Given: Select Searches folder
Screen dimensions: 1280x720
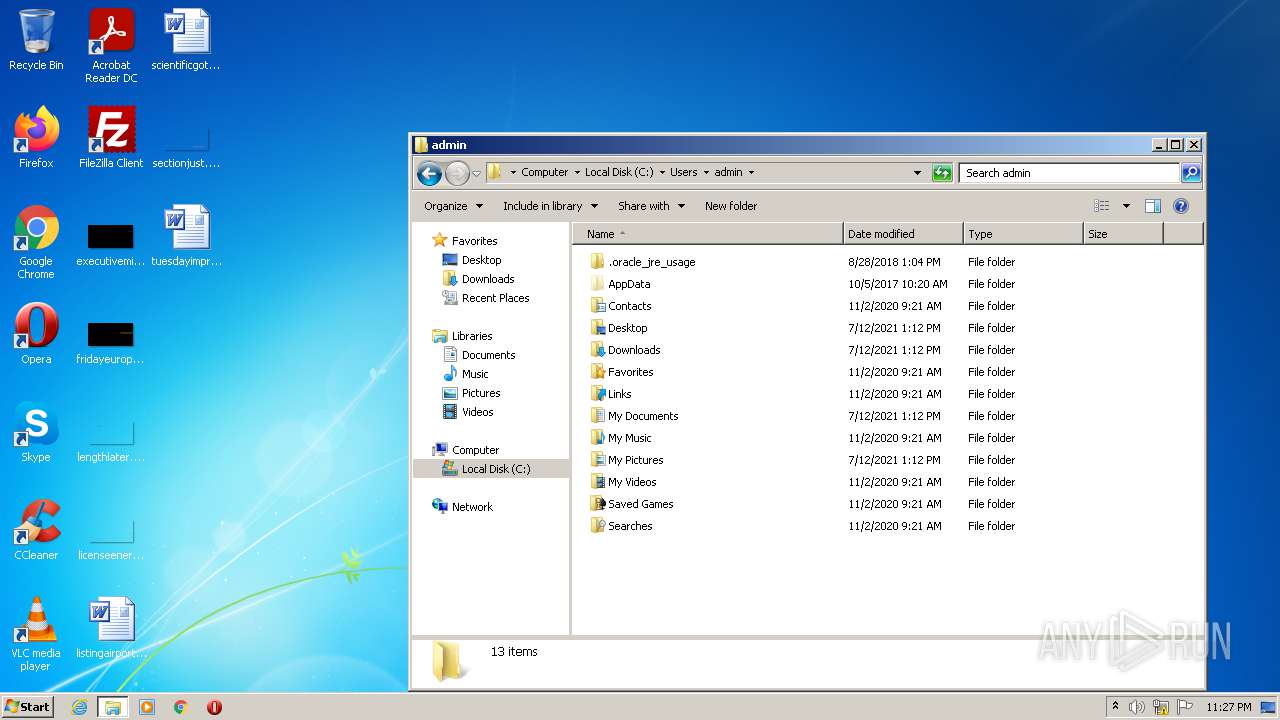Looking at the screenshot, I should coord(621,526).
